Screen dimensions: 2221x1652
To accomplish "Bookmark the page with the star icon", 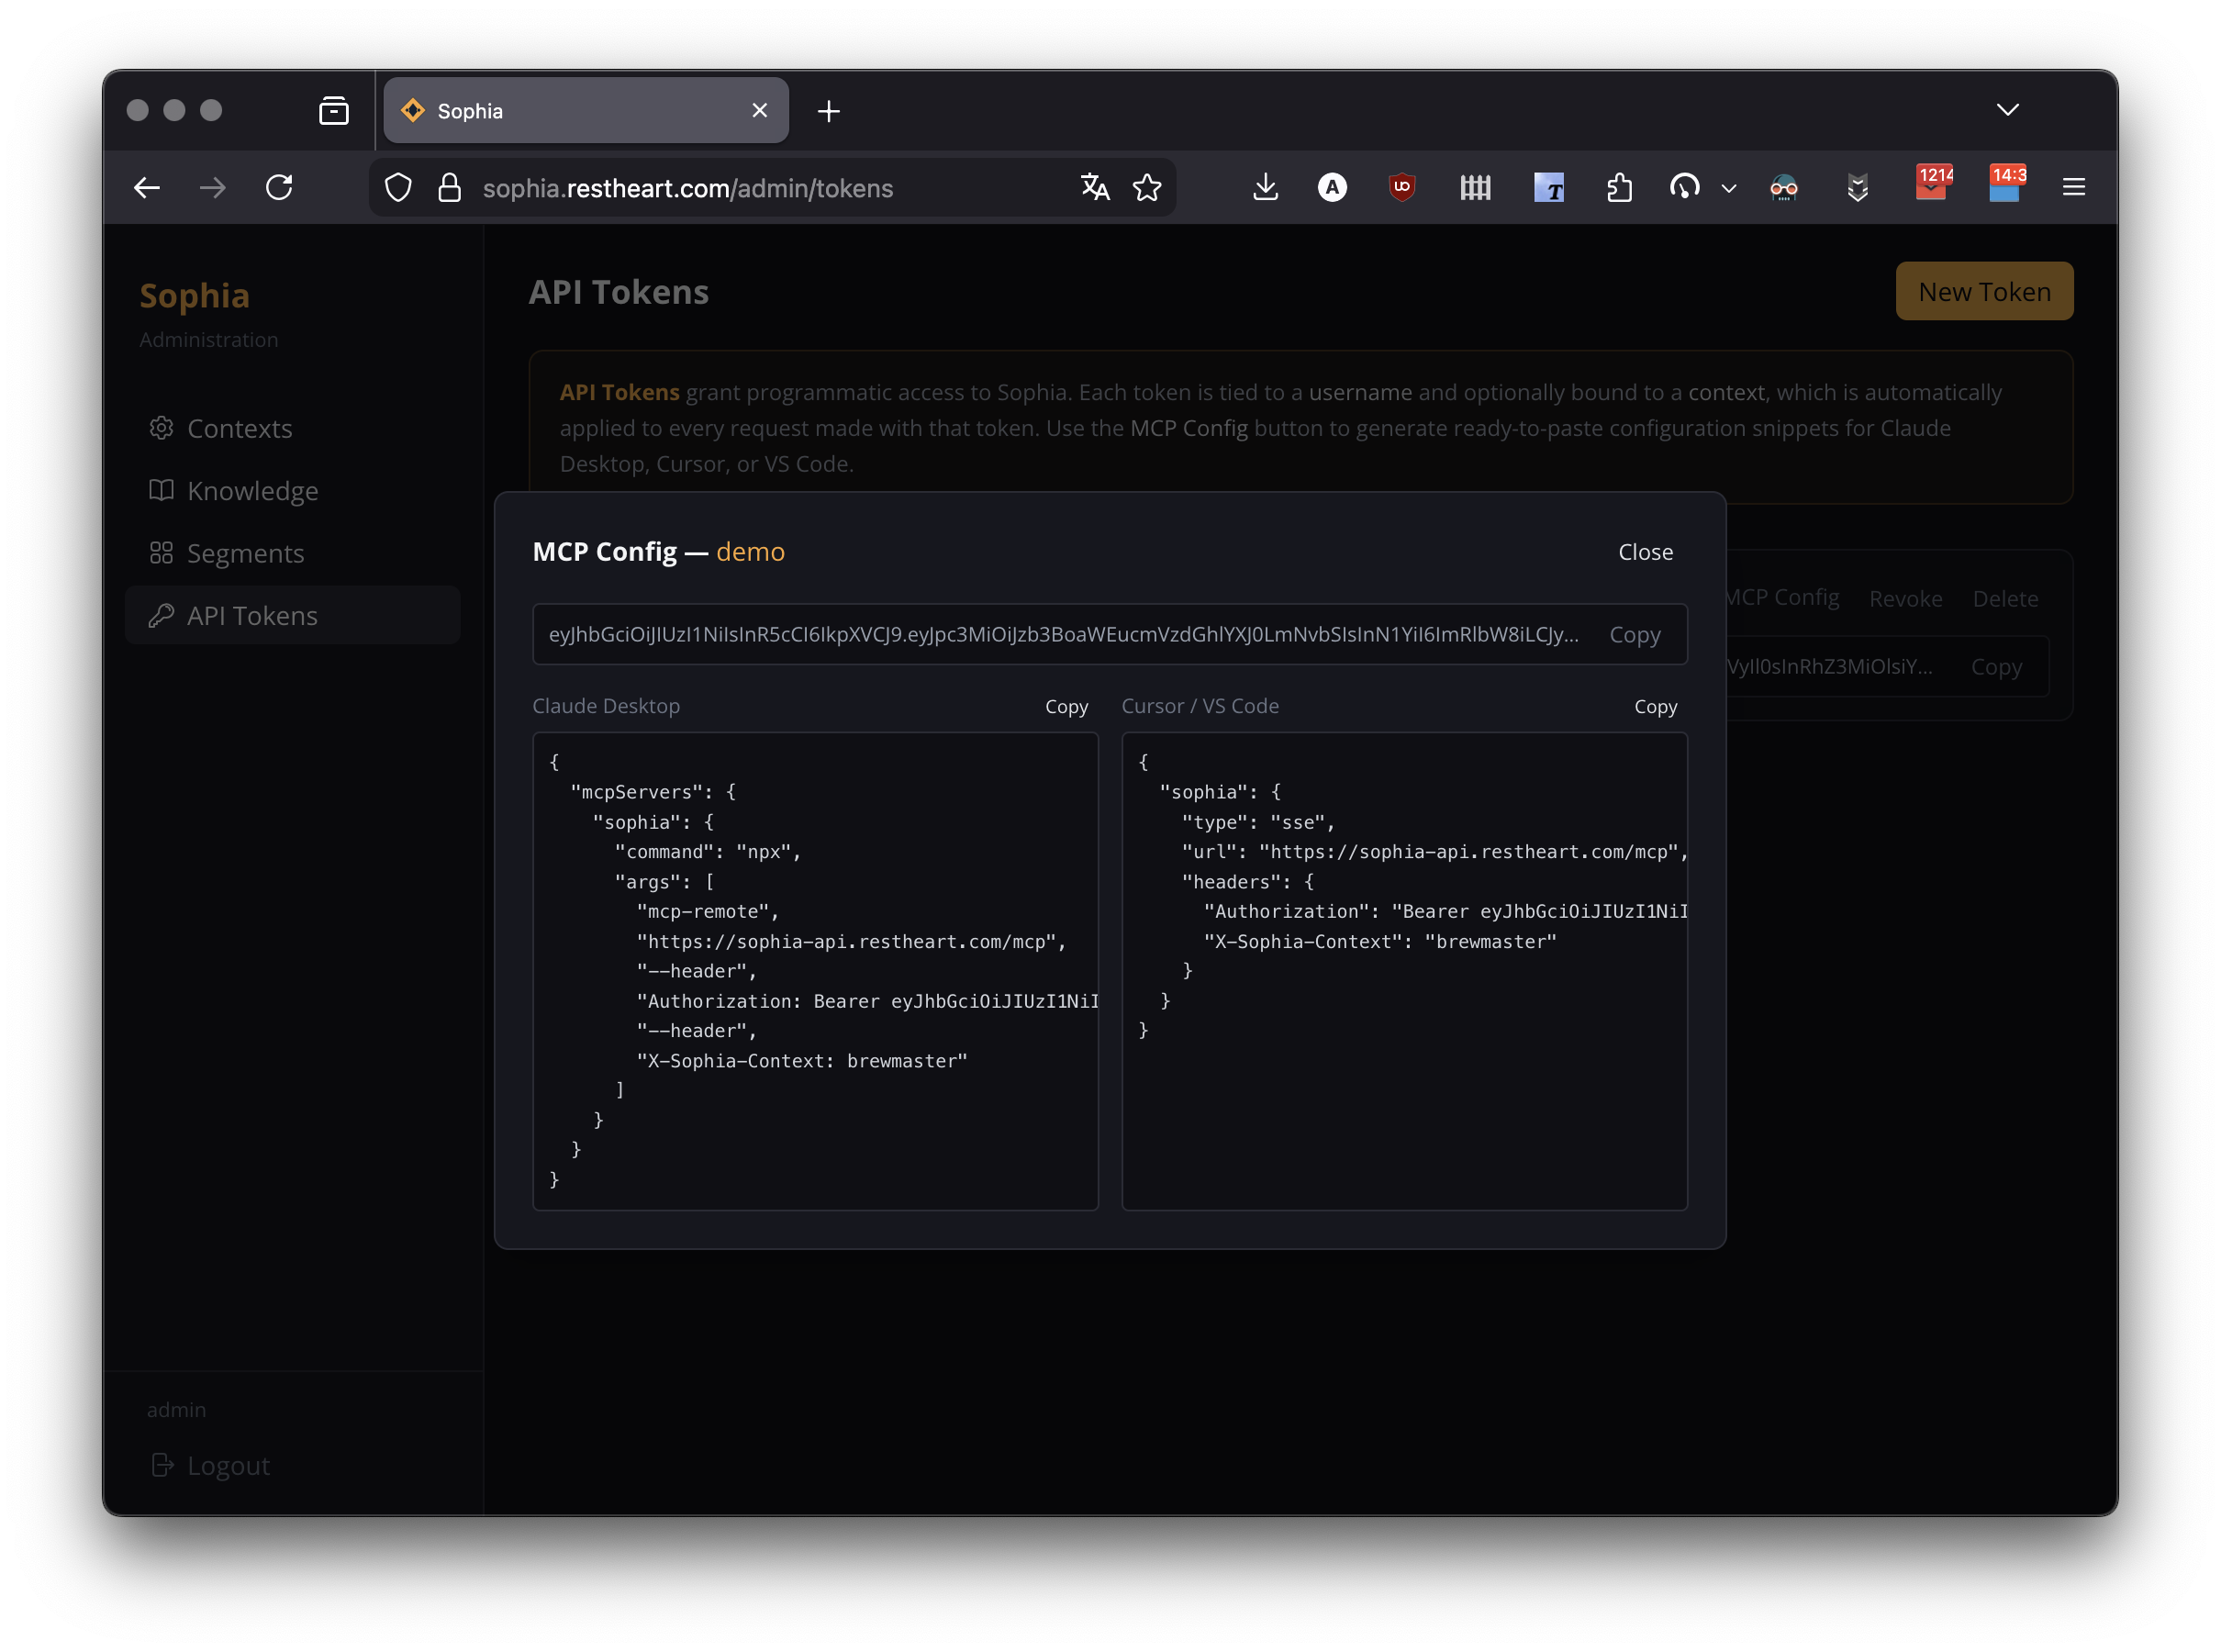I will pos(1148,187).
